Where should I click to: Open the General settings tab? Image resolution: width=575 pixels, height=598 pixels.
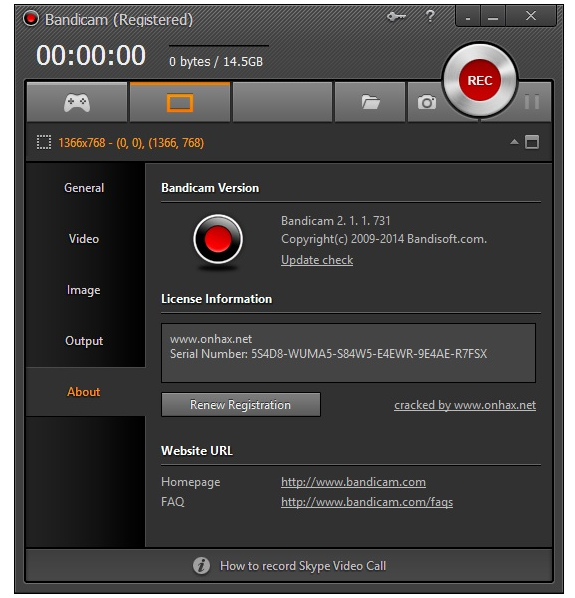(x=84, y=188)
